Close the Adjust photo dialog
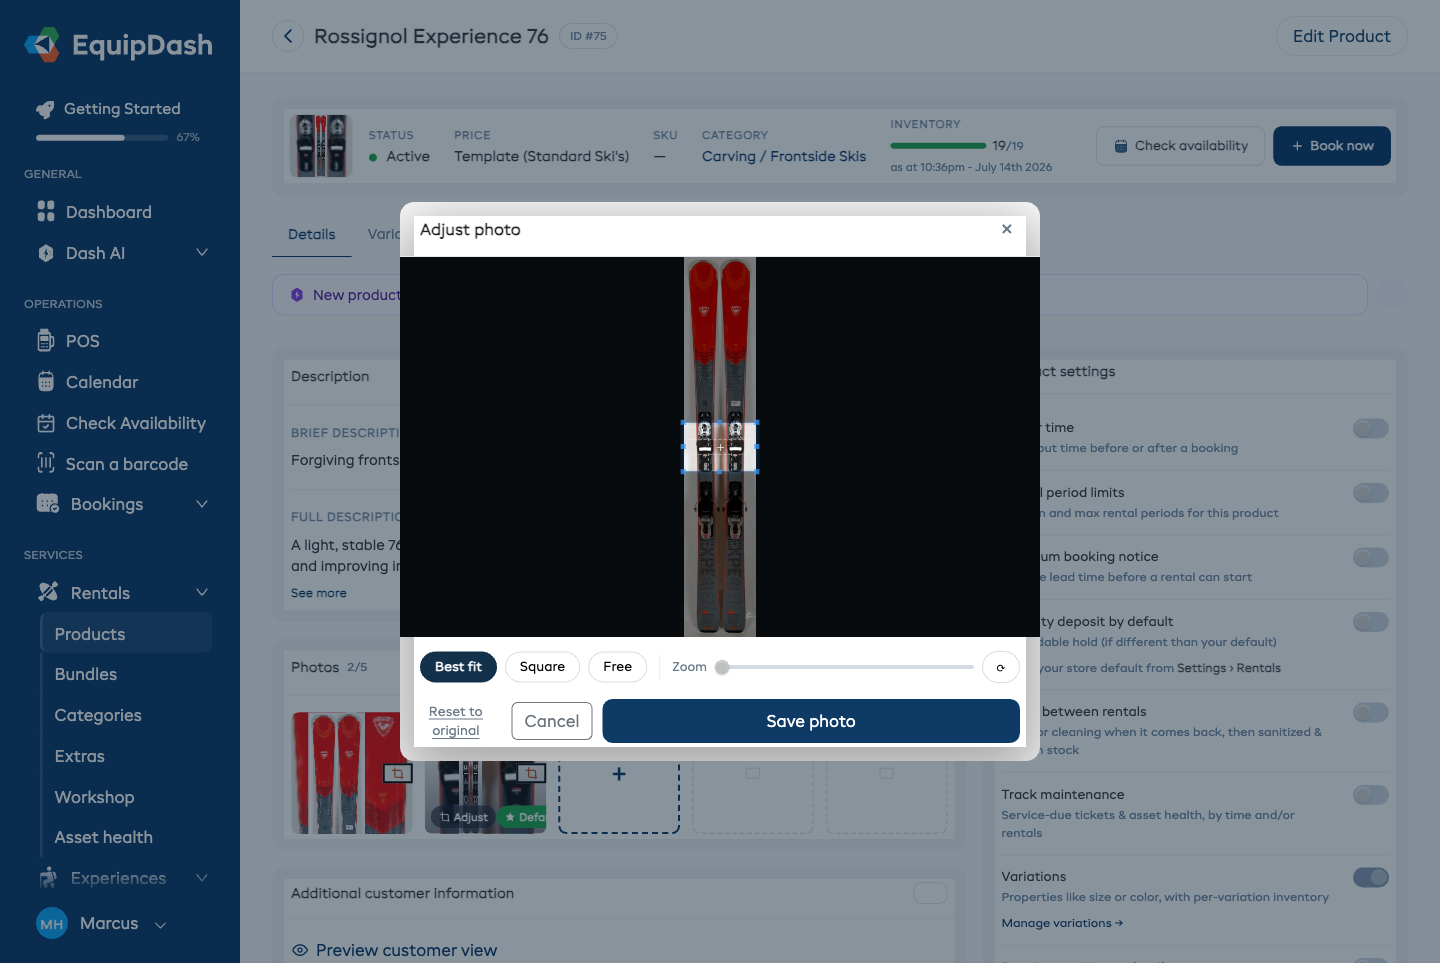The image size is (1440, 963). coord(1007,229)
